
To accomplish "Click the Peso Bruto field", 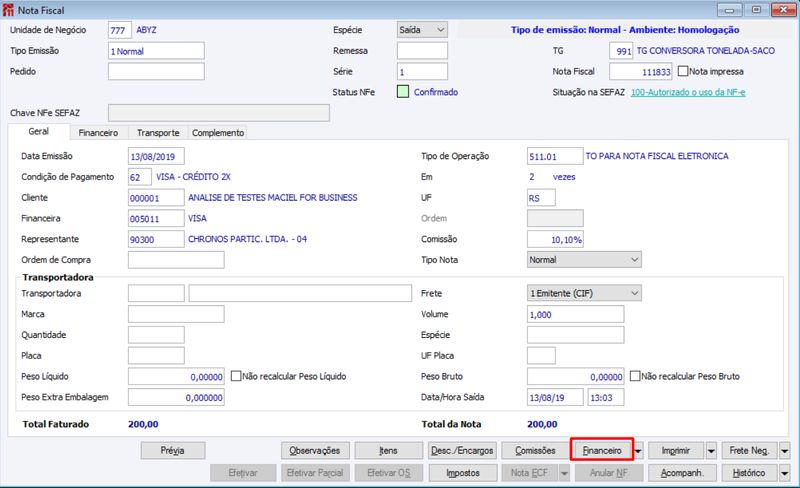I will [x=576, y=376].
